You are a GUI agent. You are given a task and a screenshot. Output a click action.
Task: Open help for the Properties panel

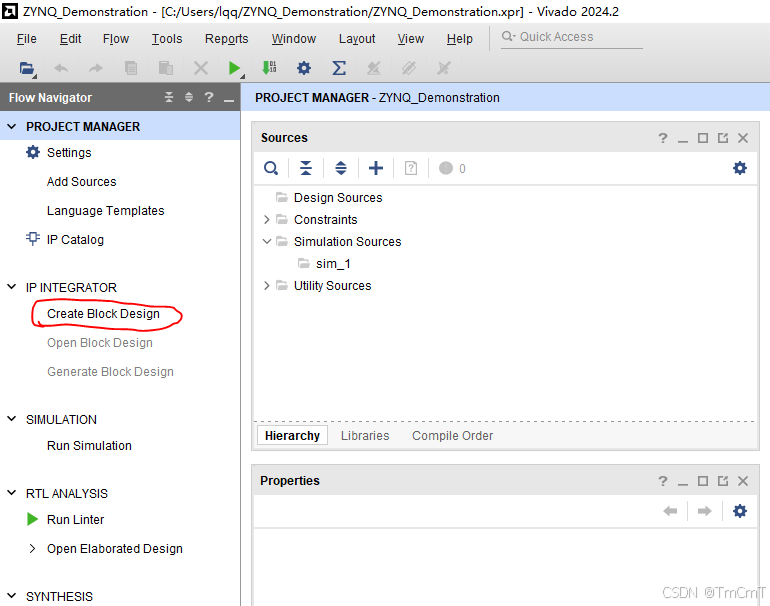tap(663, 481)
